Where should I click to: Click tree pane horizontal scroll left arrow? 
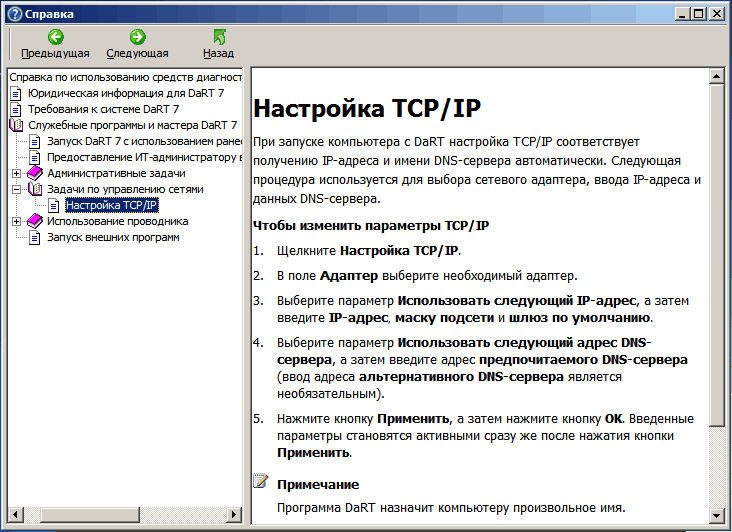15,515
